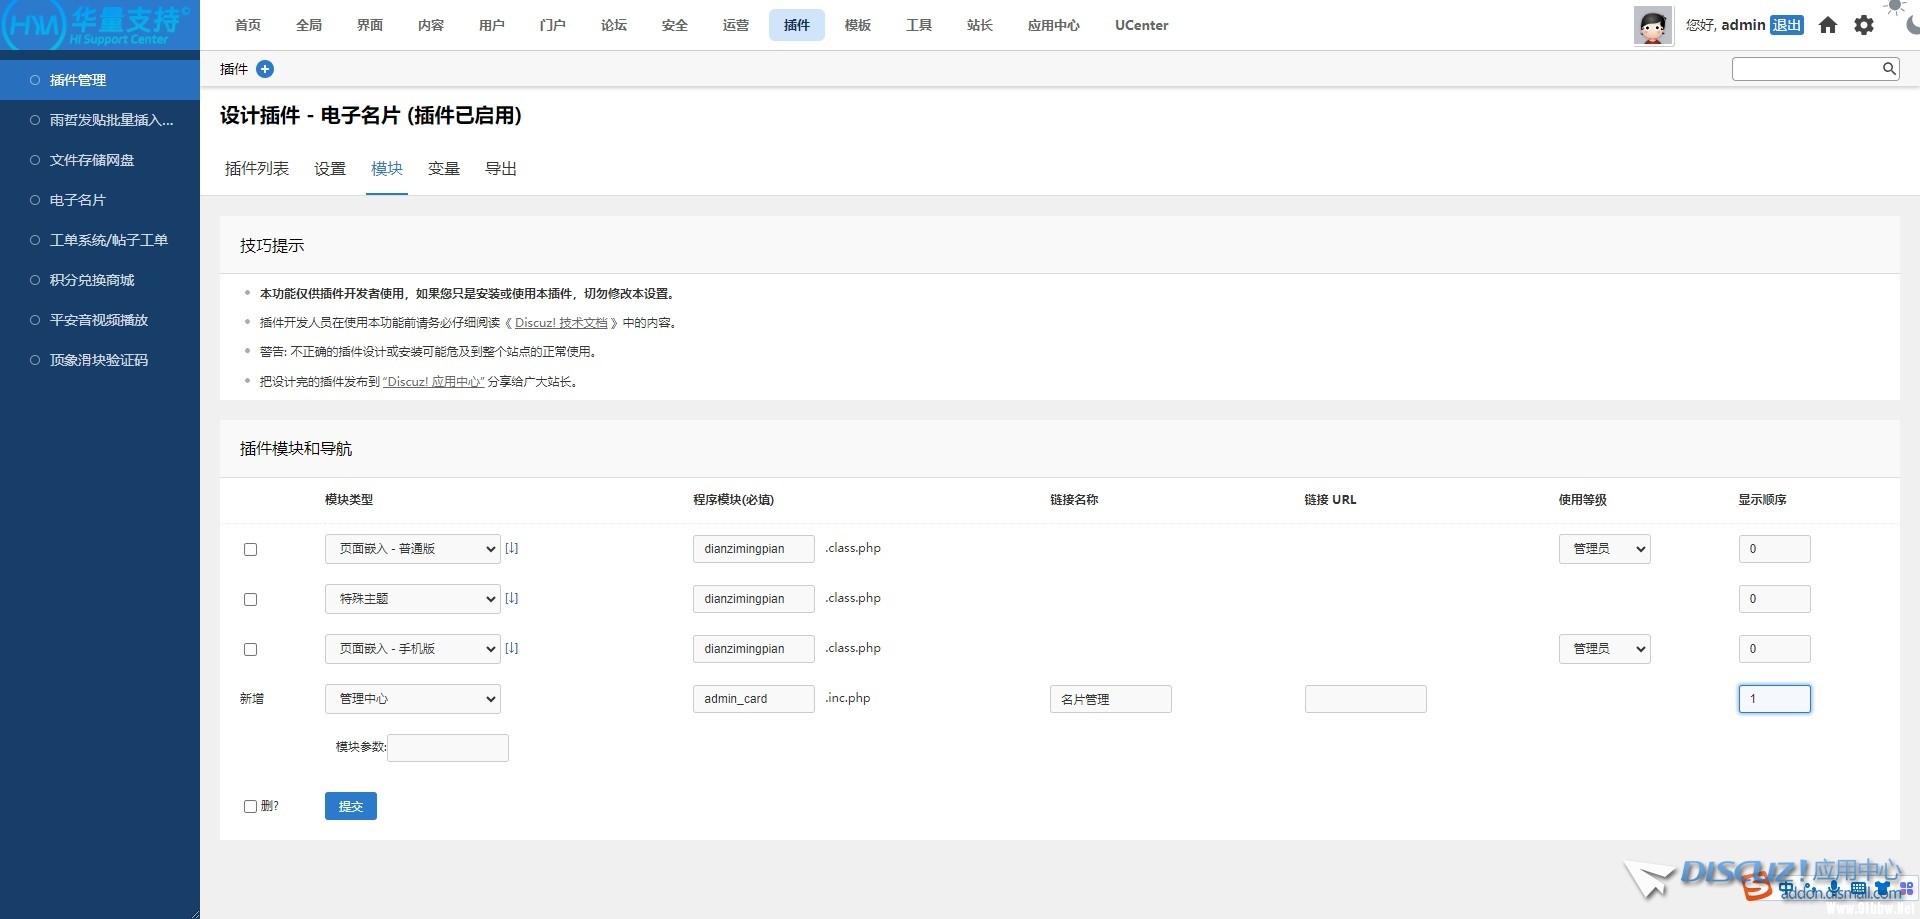Image resolution: width=1920 pixels, height=919 pixels.
Task: Tick checkbox for 页面嵌入 - 普通版 row
Action: [251, 549]
